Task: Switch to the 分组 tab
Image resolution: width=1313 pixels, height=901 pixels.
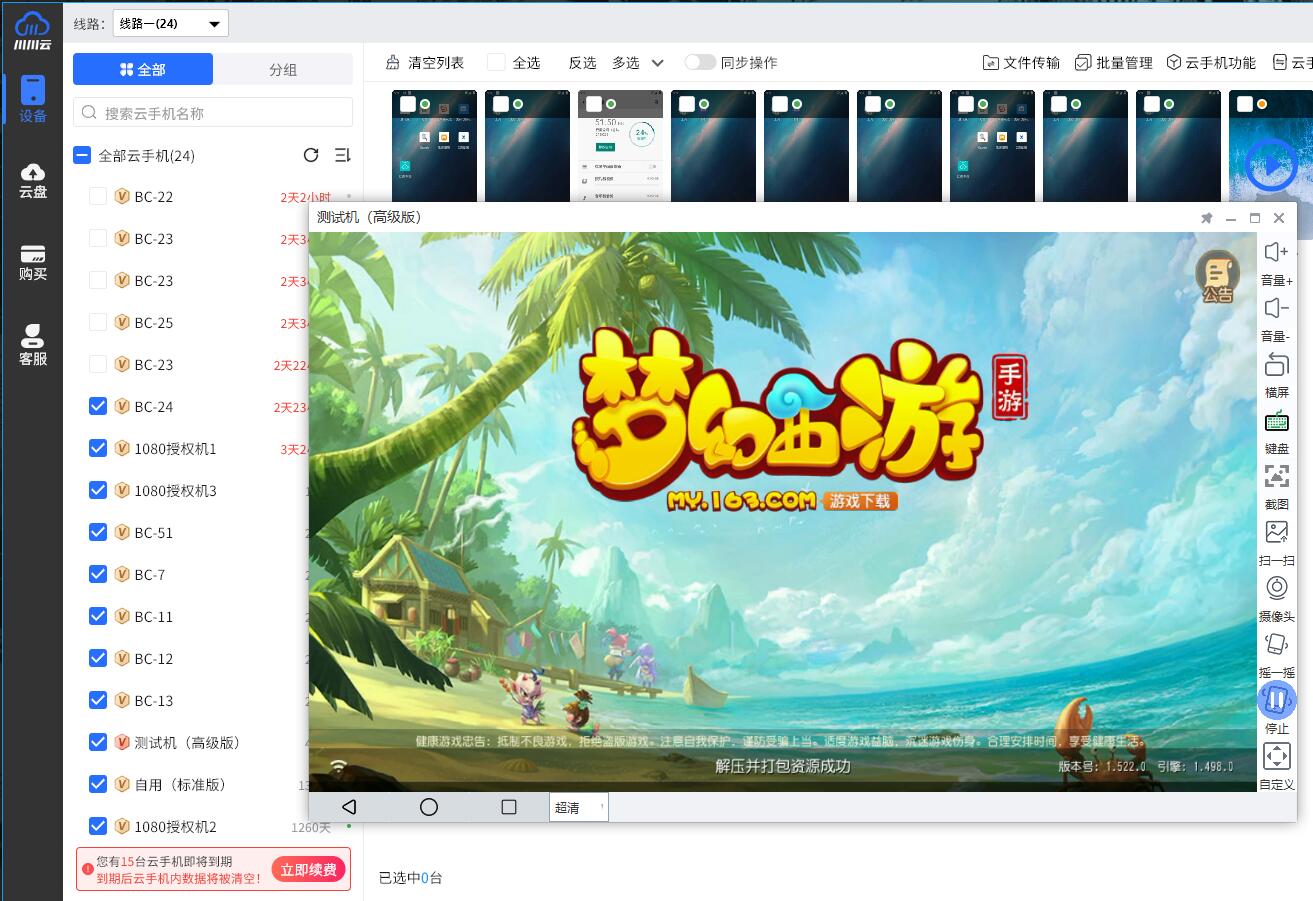Action: pos(283,69)
